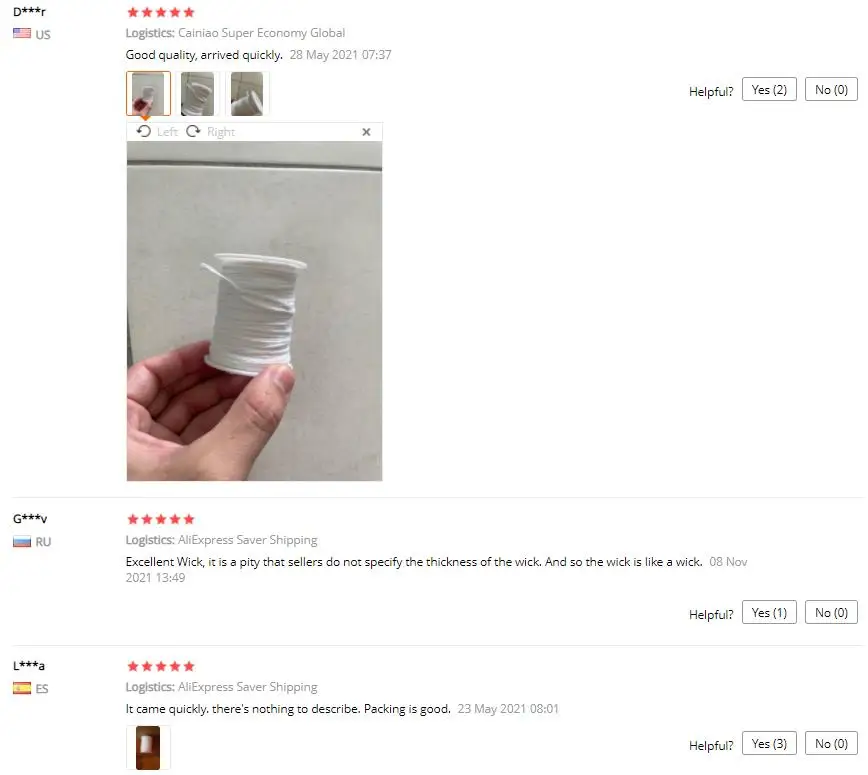Click the US flag icon
This screenshot has height=775, width=868.
(22, 33)
